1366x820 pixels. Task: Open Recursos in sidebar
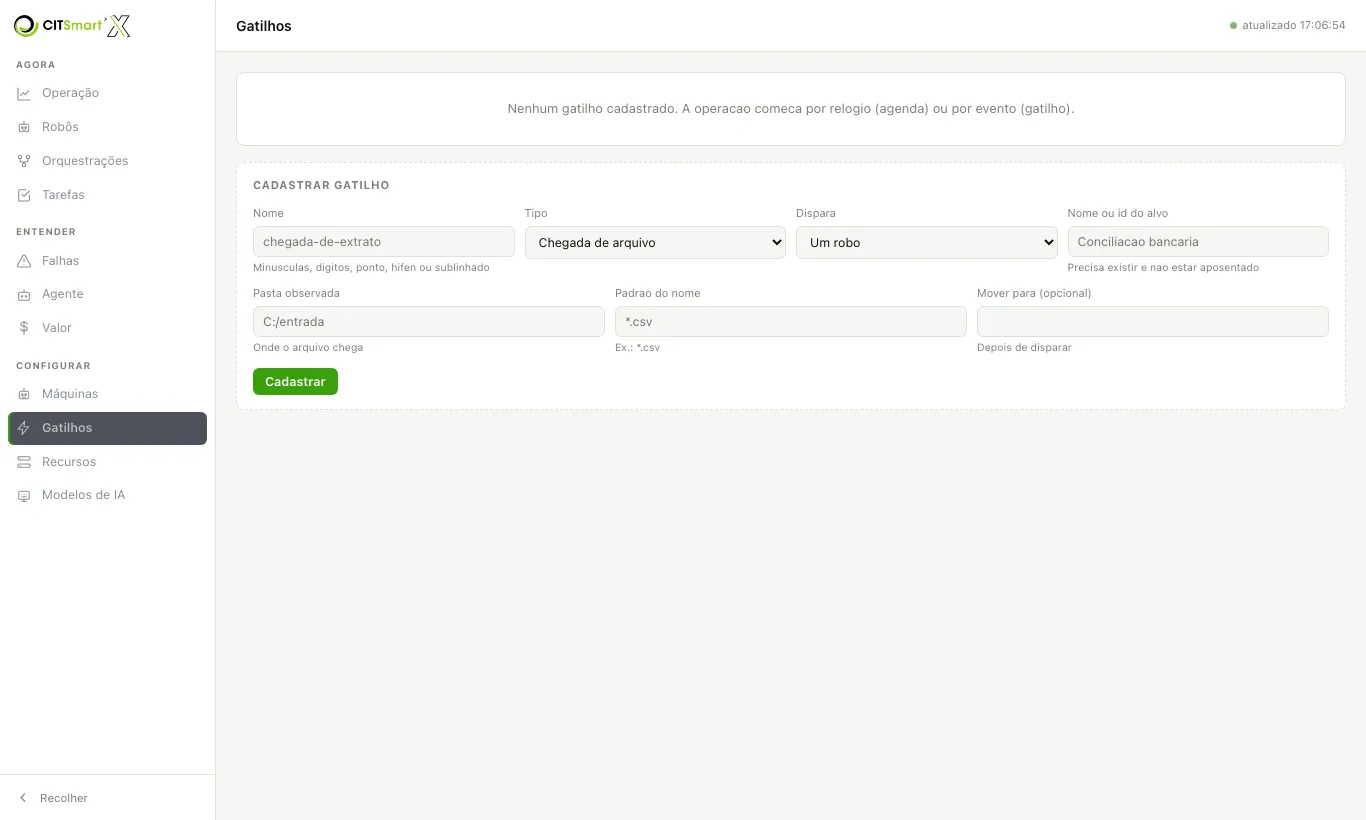[x=107, y=462]
